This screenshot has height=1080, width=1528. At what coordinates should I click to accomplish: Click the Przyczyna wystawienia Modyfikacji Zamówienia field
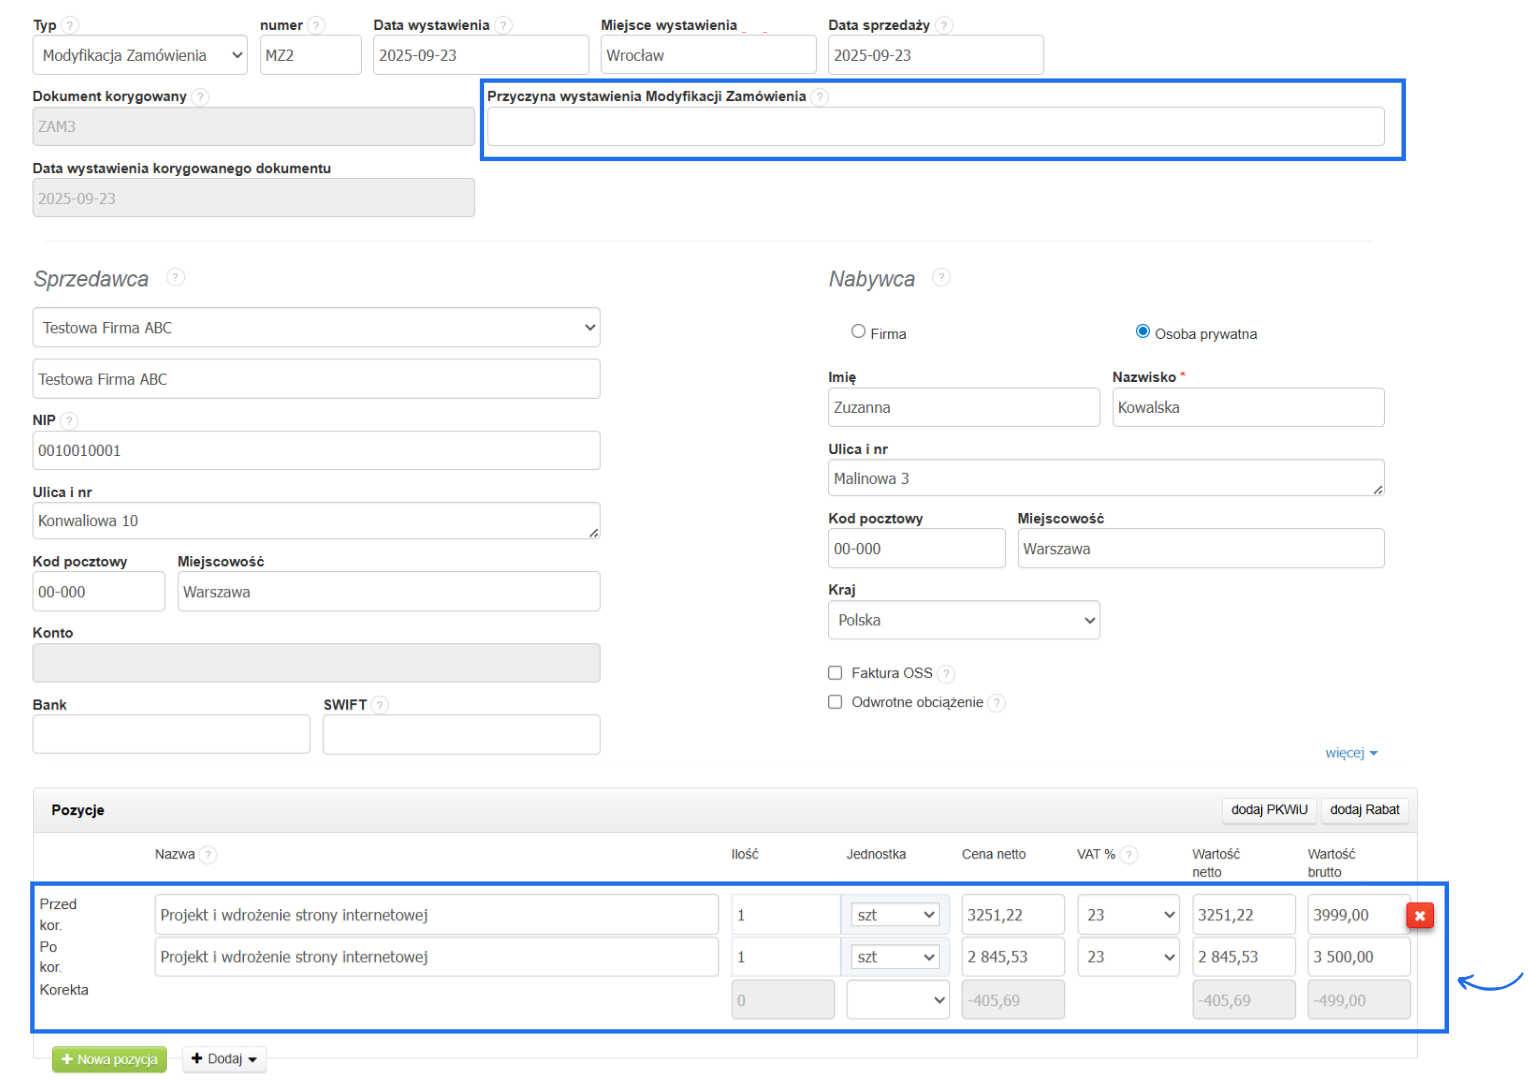coord(935,127)
